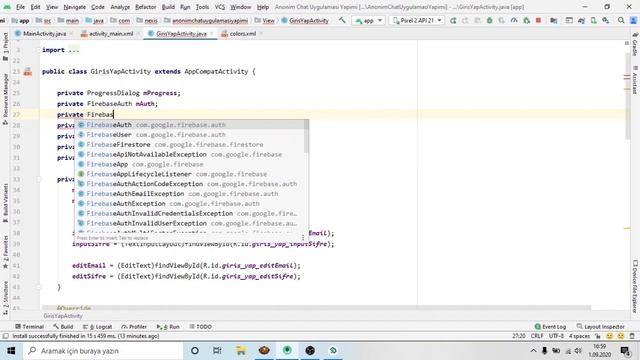Open the Terminal tool window
The width and height of the screenshot is (640, 360).
click(29, 327)
